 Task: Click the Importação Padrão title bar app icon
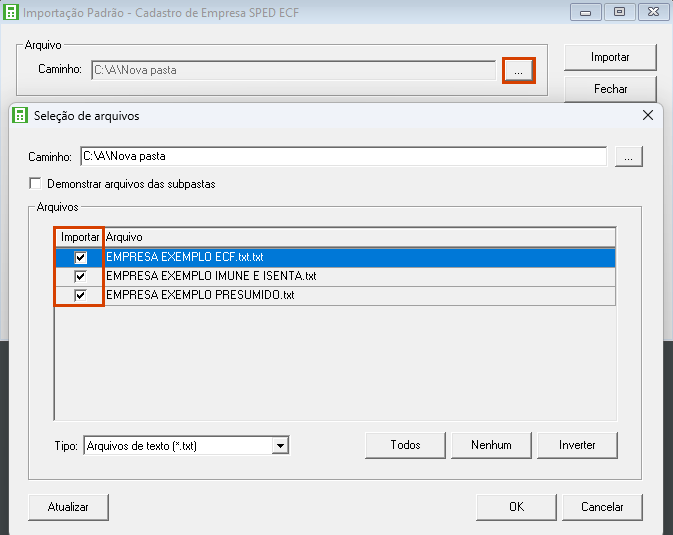[x=10, y=12]
